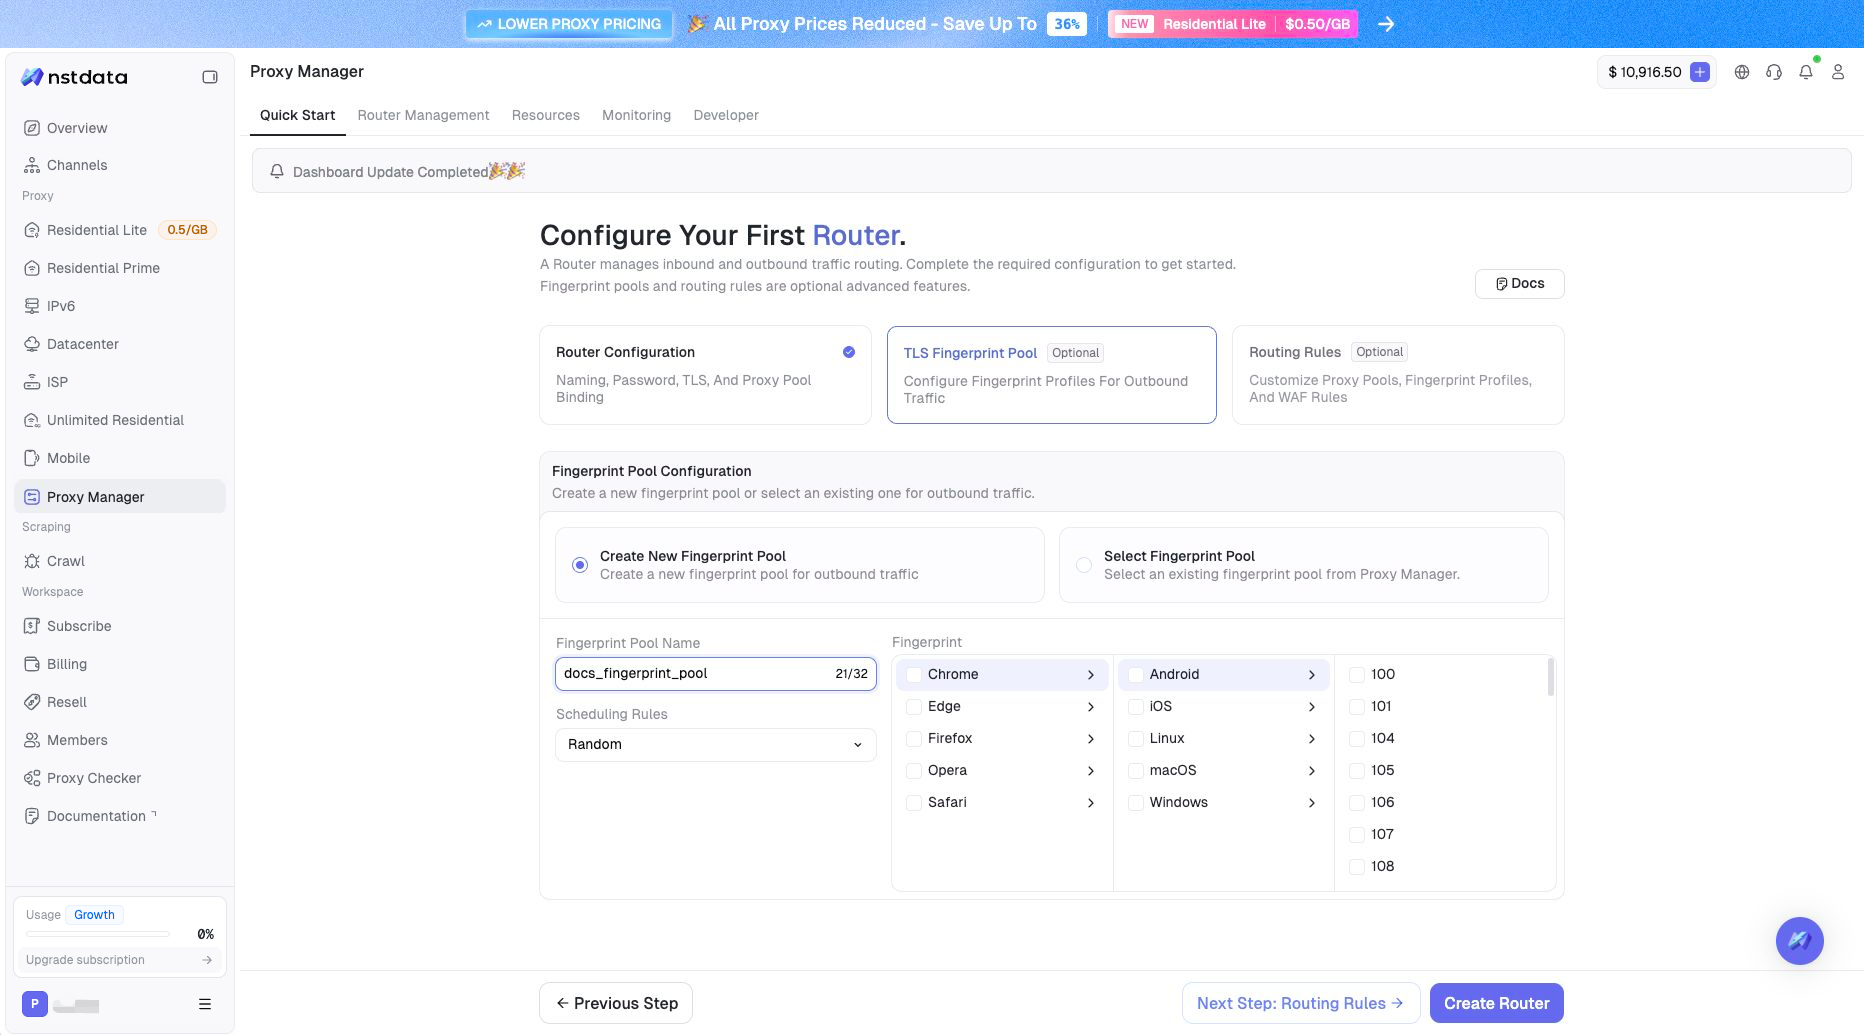Click the usage progress bar
1864x1035 pixels.
coord(98,934)
